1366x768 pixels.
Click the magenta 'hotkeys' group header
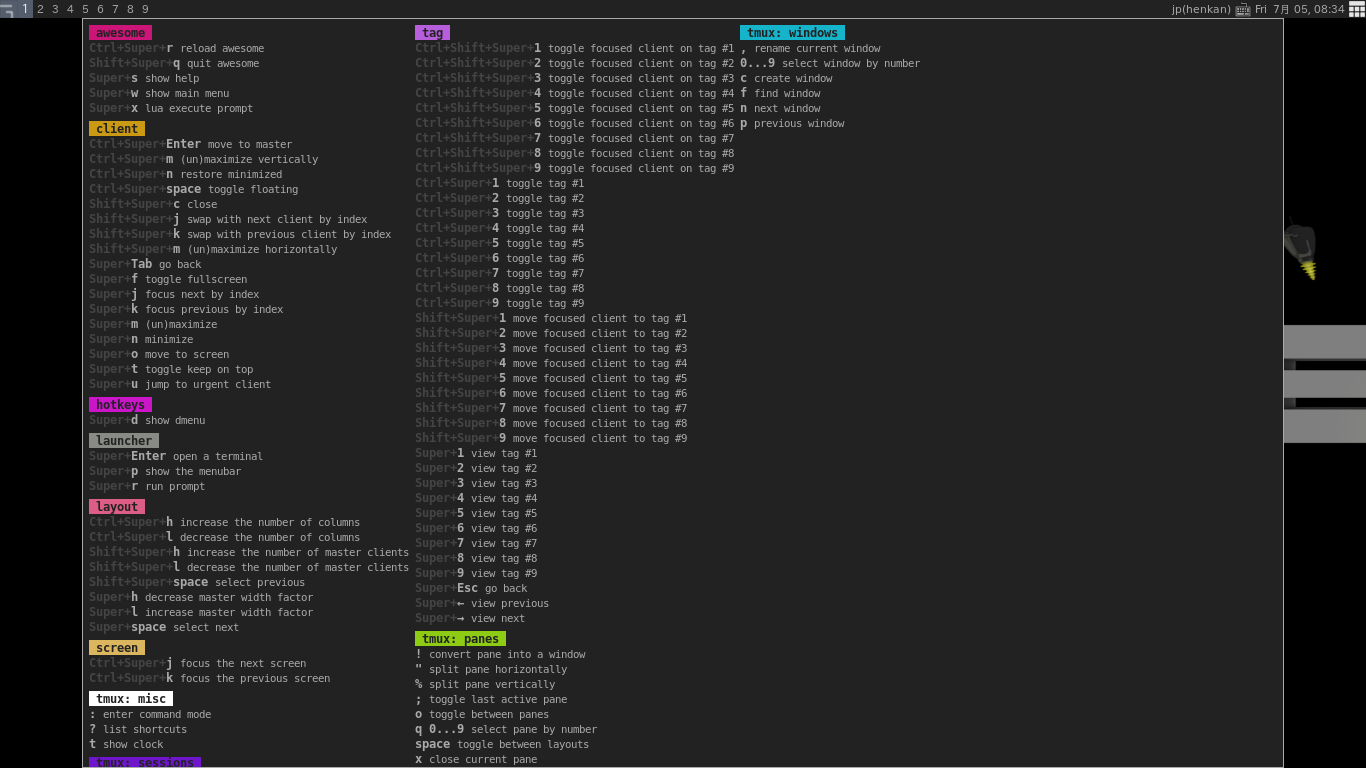pos(120,405)
